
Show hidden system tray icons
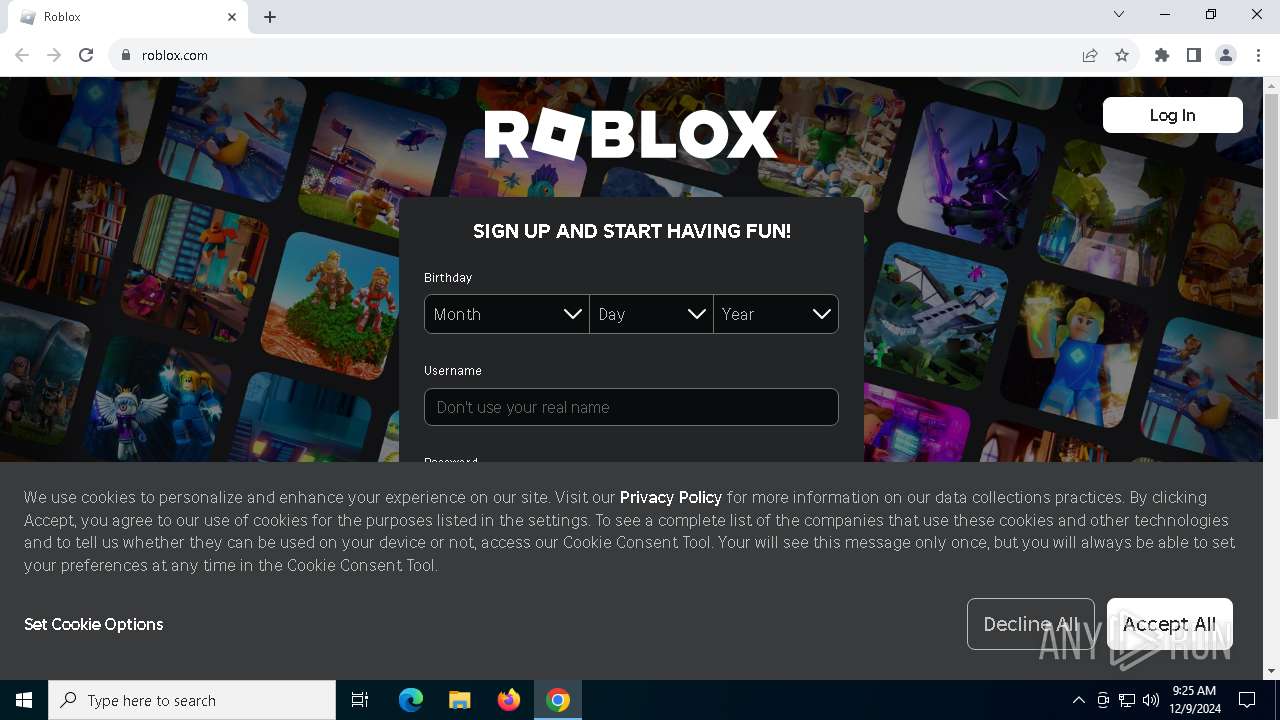point(1078,700)
